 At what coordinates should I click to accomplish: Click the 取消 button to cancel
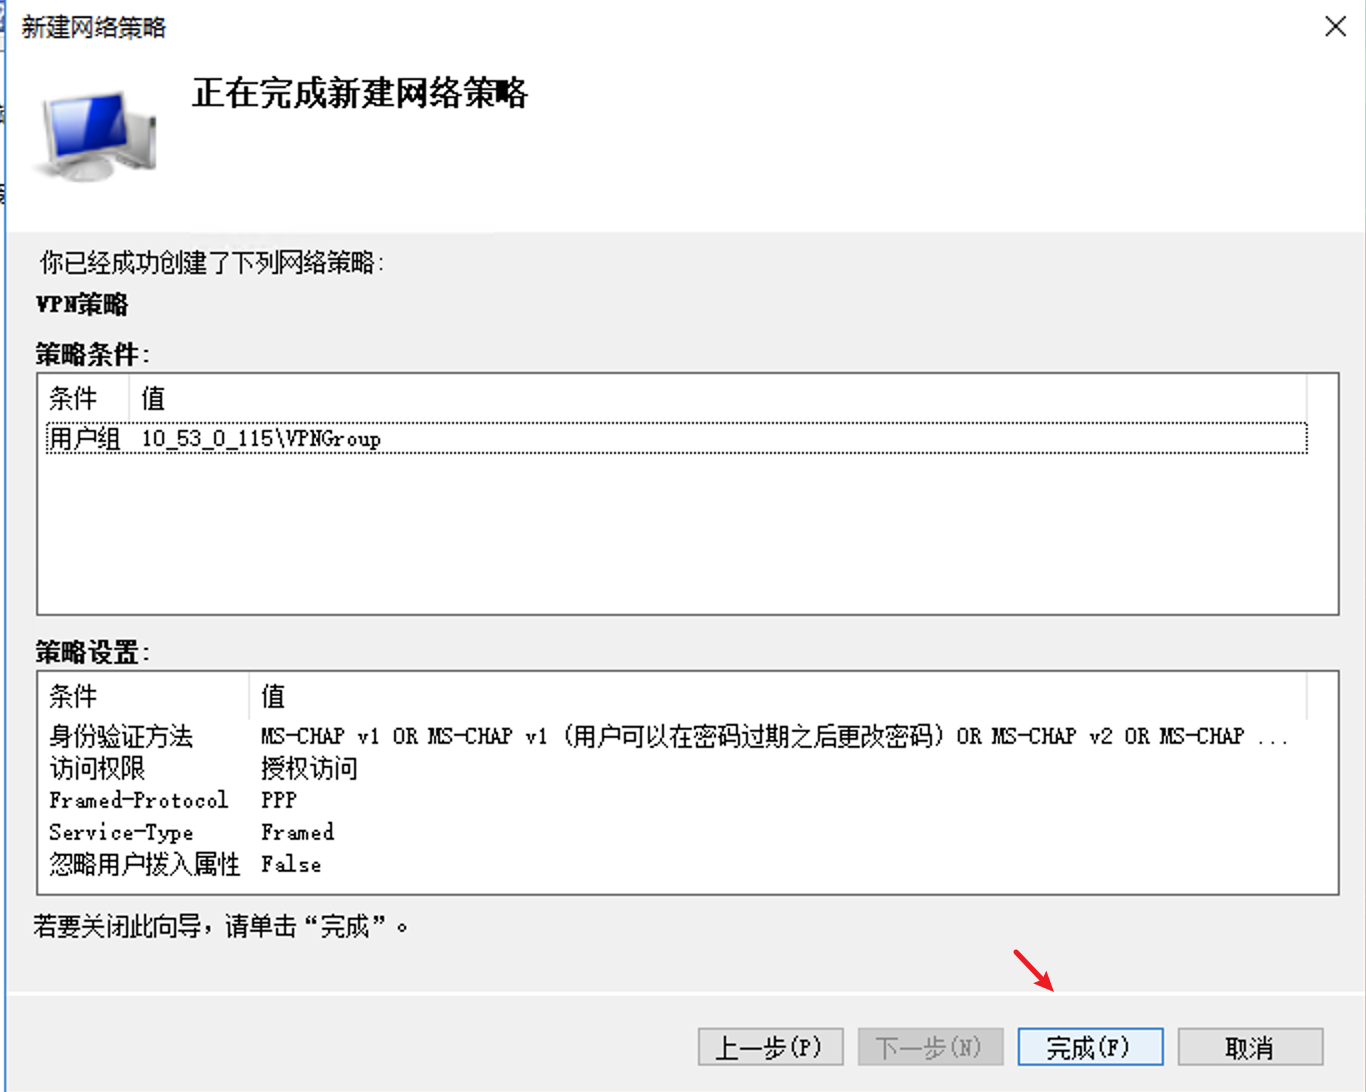[1250, 1047]
